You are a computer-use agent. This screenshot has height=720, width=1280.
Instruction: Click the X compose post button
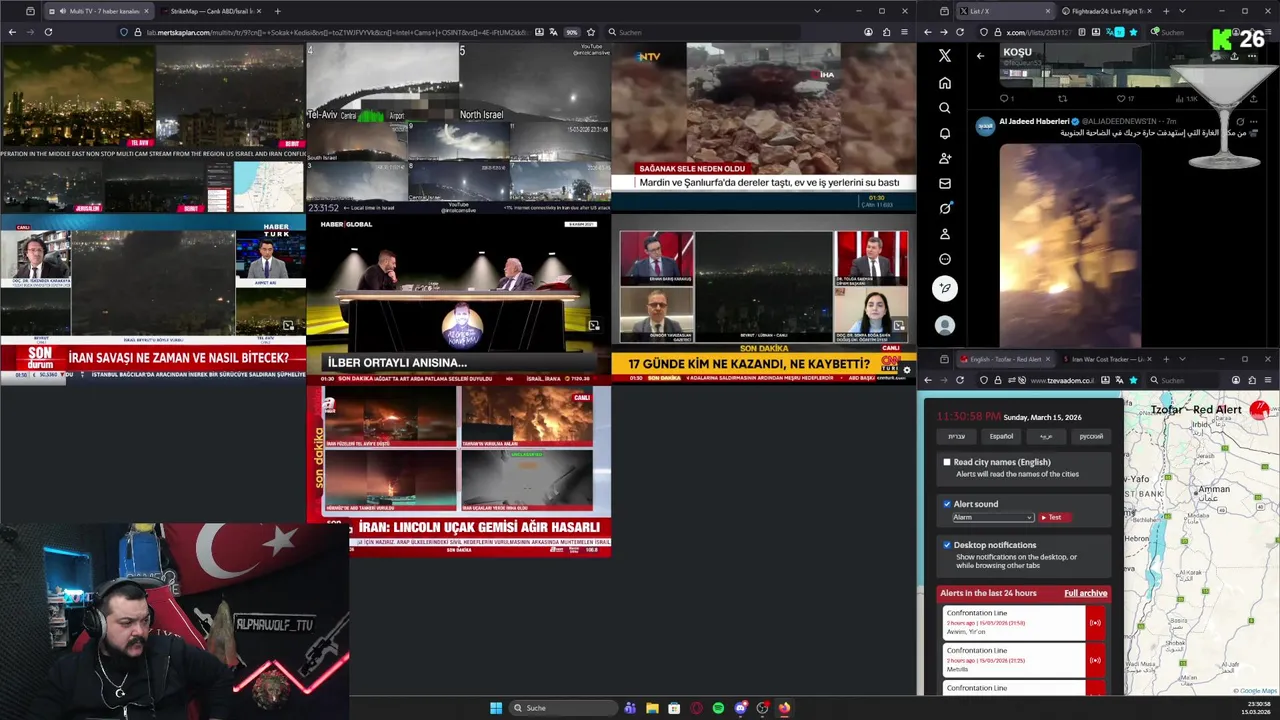click(945, 288)
